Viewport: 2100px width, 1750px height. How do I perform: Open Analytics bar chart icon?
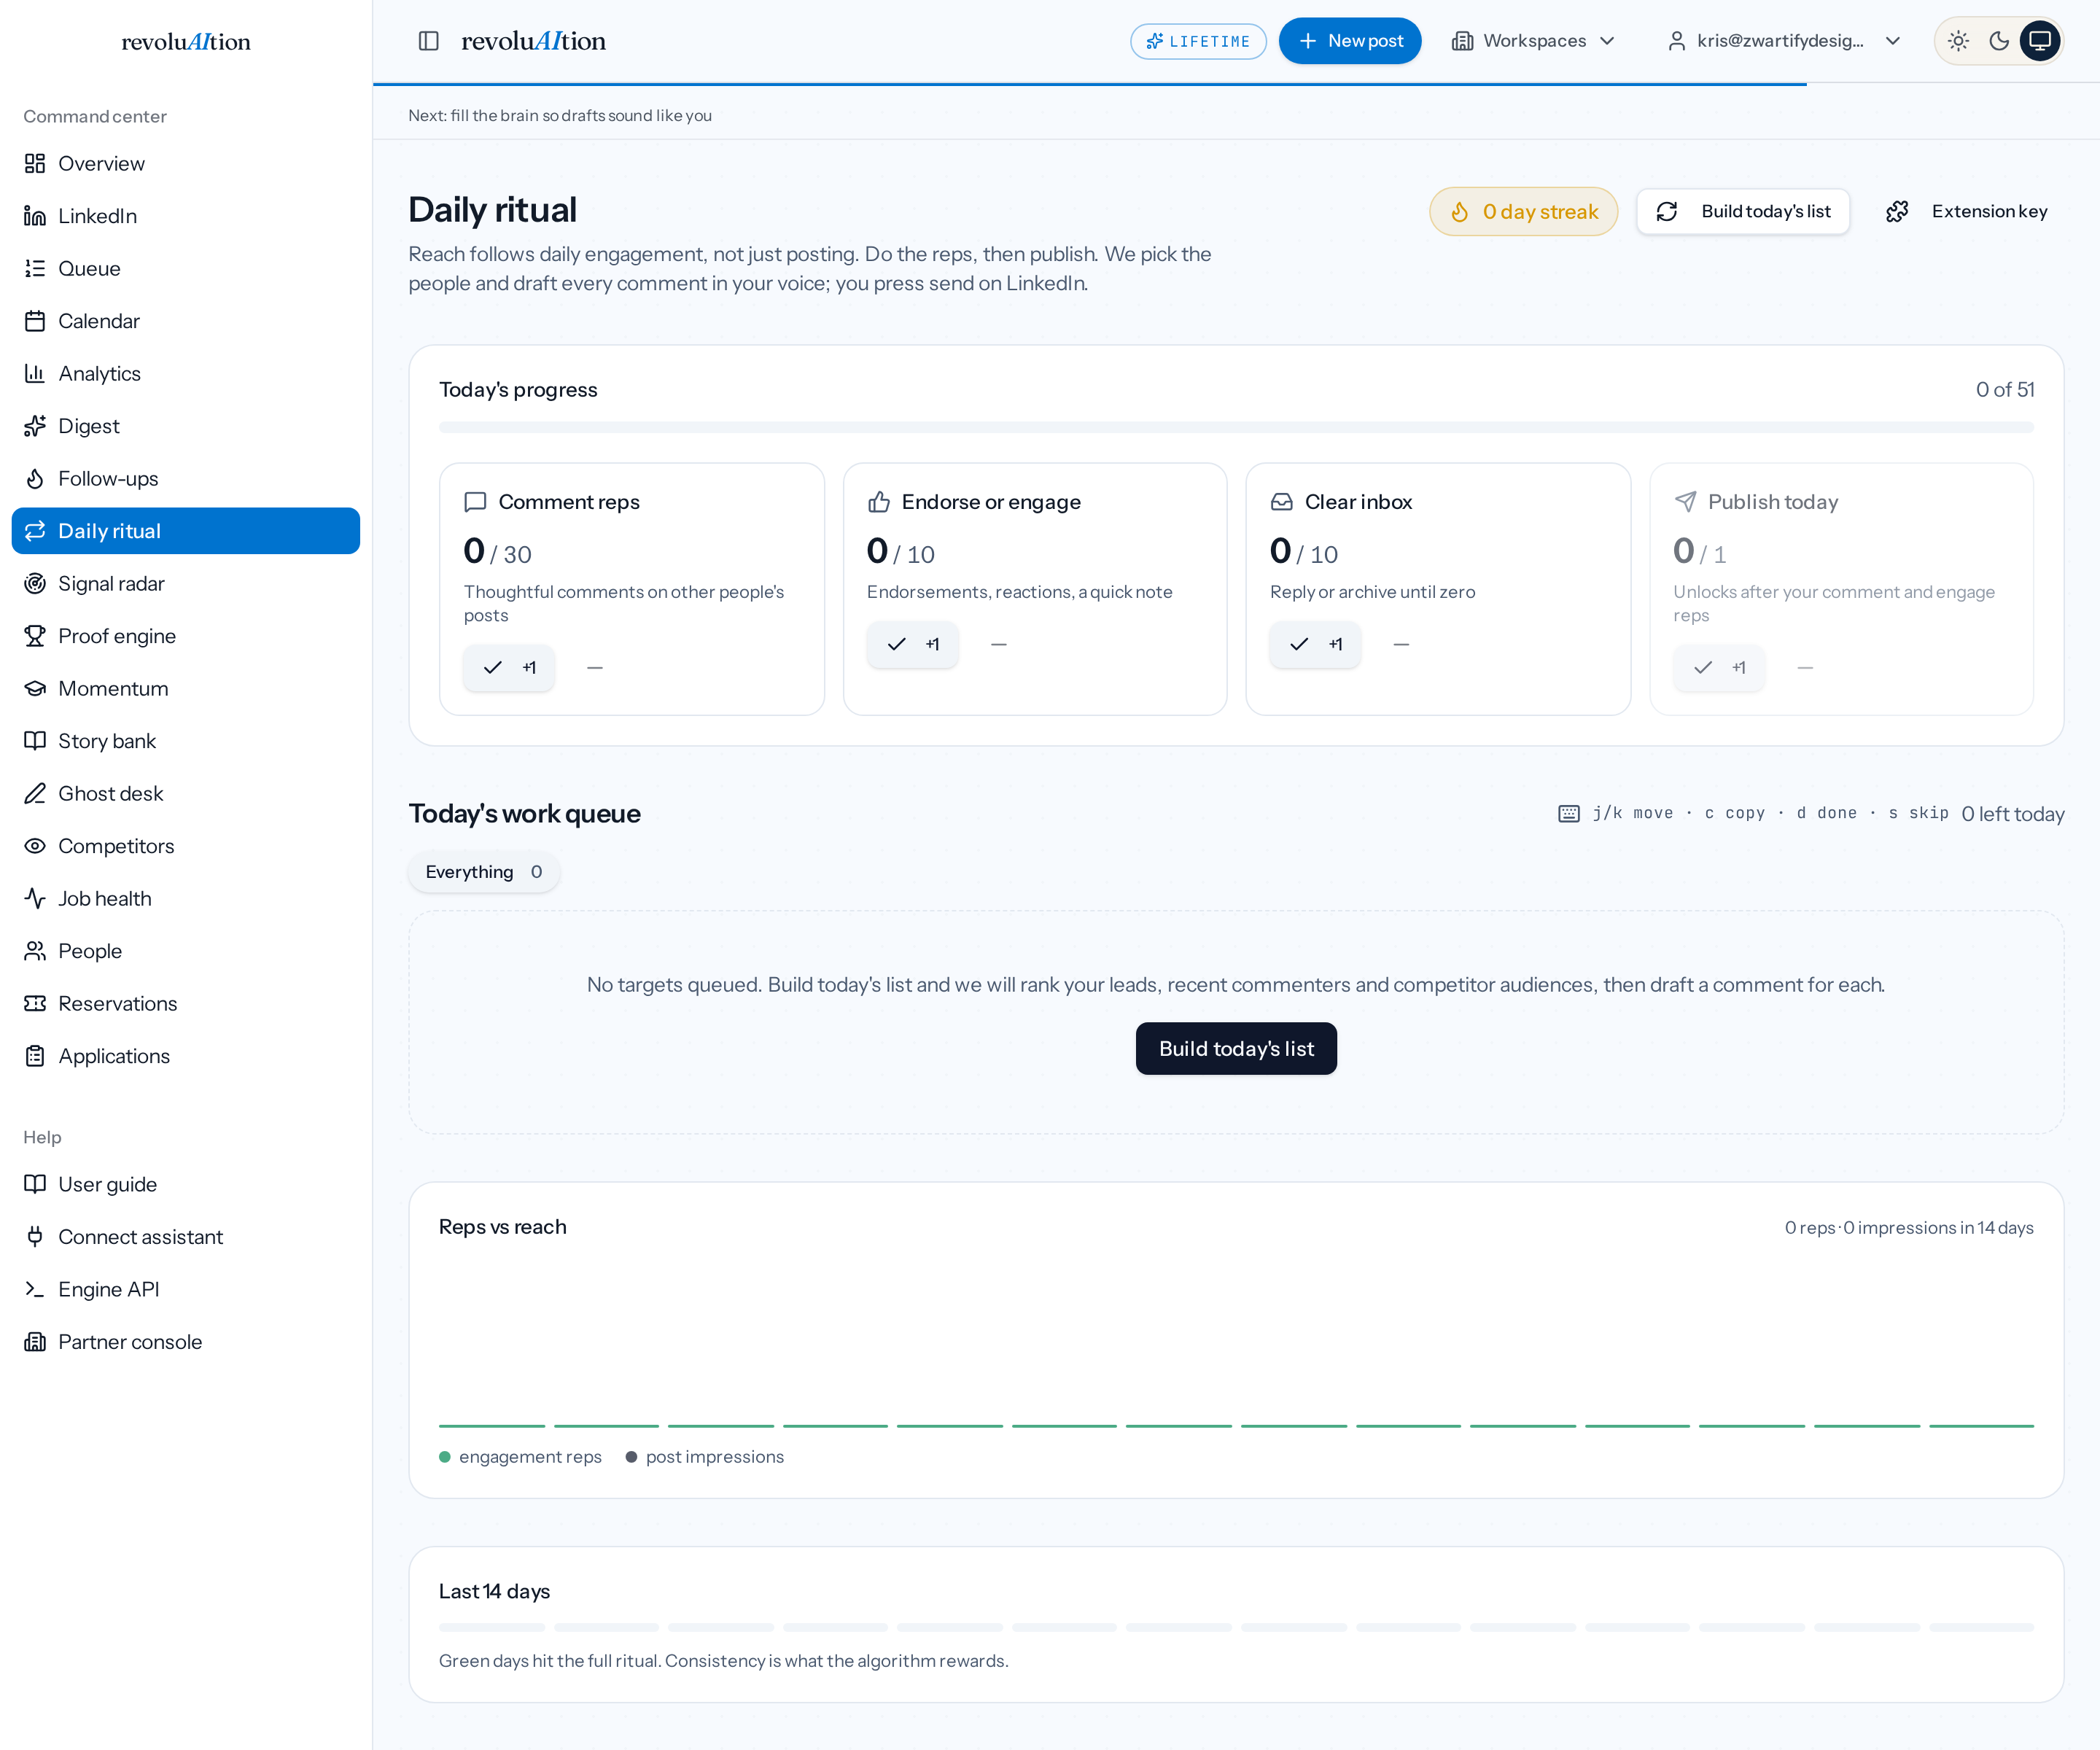(x=35, y=373)
